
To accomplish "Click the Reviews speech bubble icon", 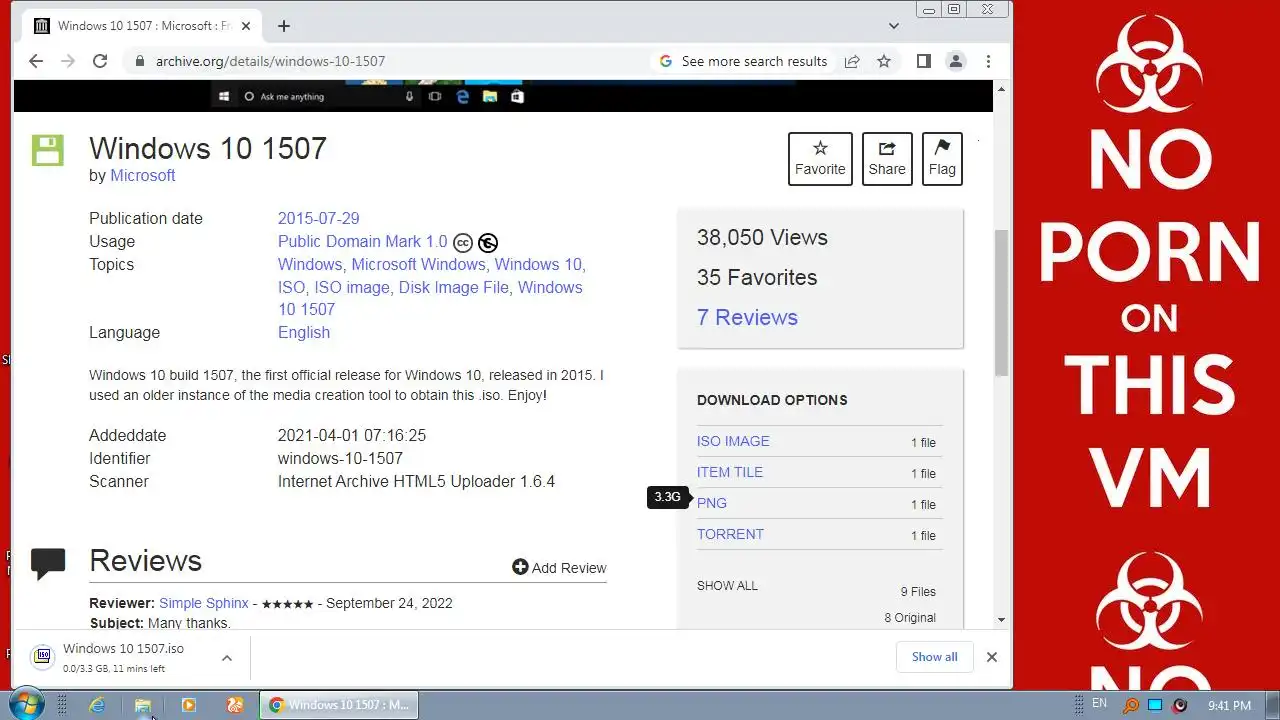I will click(x=48, y=564).
